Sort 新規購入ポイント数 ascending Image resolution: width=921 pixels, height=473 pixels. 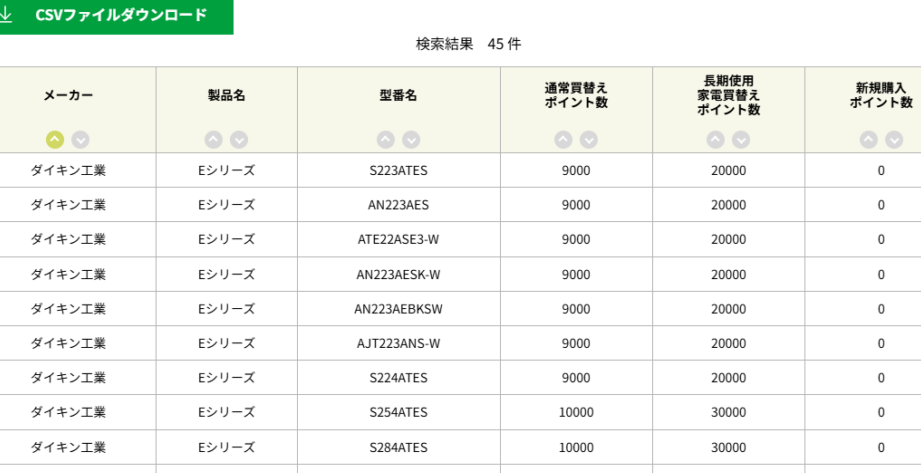pos(869,140)
